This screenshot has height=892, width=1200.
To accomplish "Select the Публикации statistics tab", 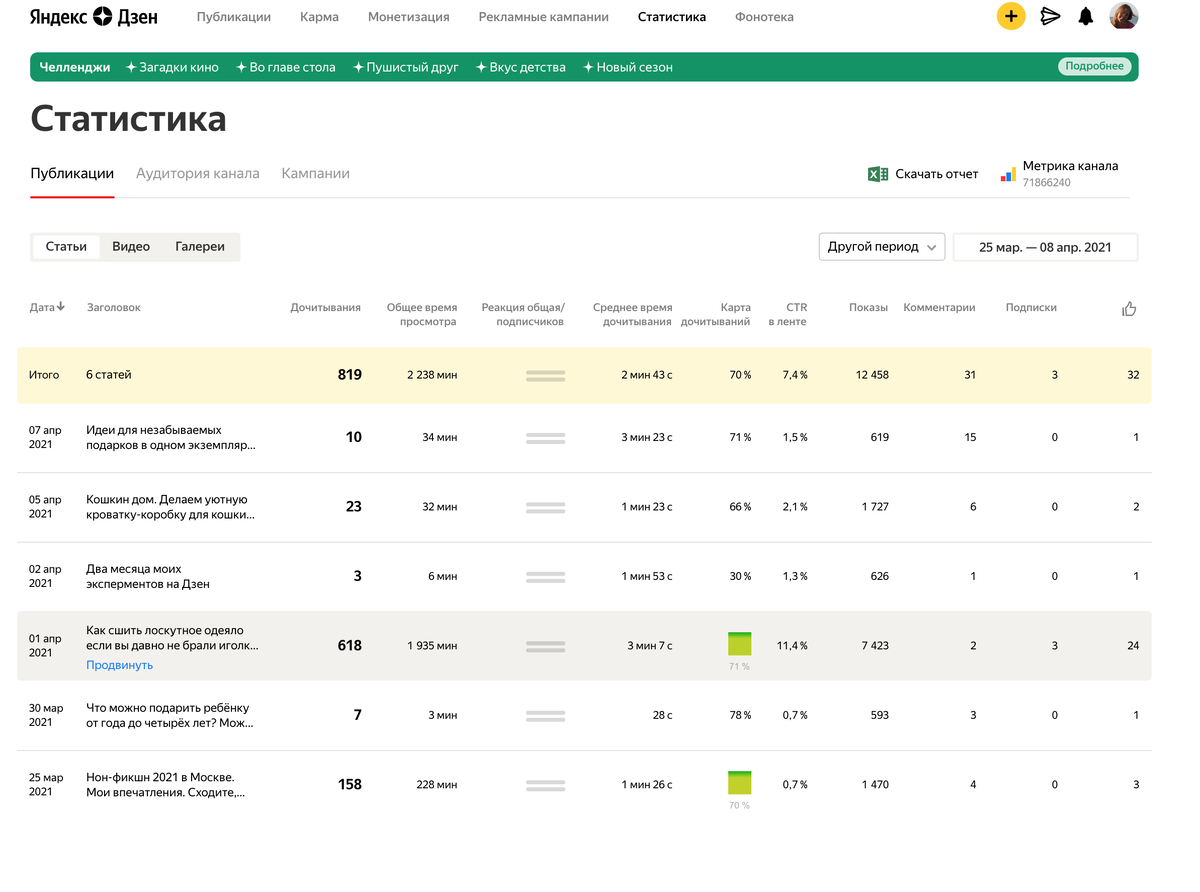I will tap(72, 173).
